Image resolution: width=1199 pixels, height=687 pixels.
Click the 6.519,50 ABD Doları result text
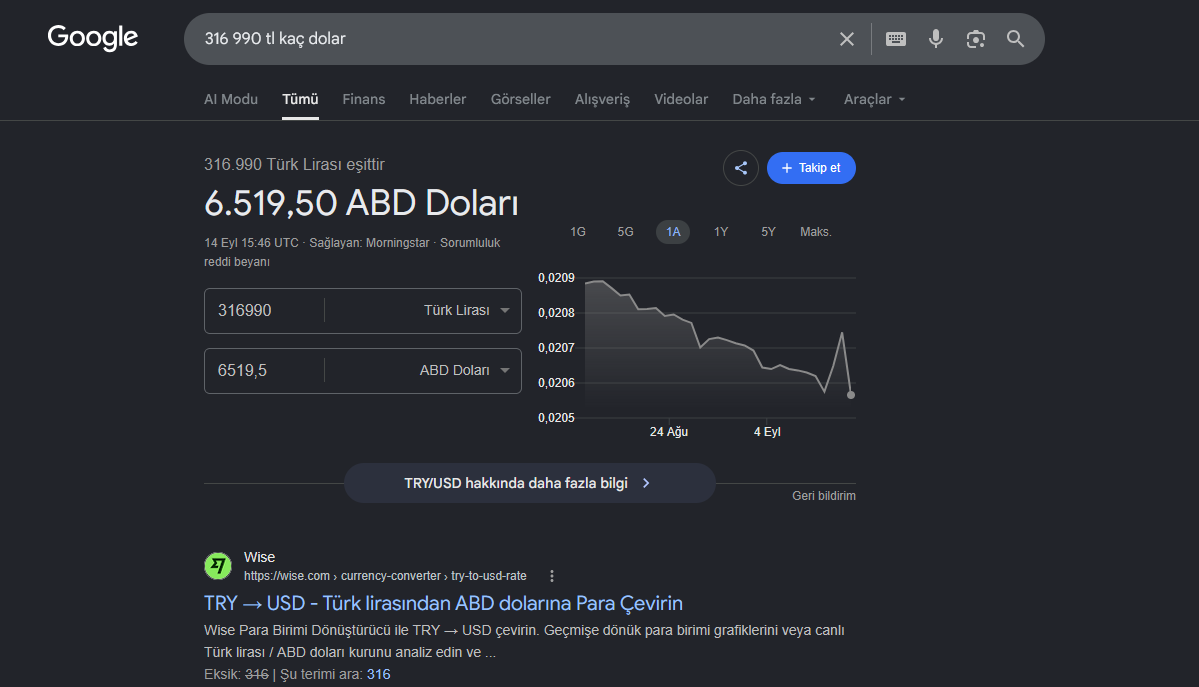click(x=361, y=203)
